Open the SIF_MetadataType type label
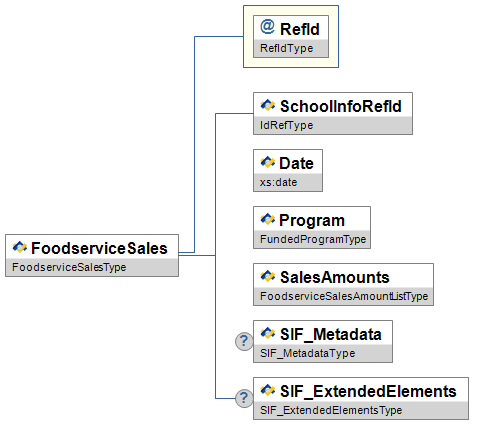 pyautogui.click(x=308, y=353)
